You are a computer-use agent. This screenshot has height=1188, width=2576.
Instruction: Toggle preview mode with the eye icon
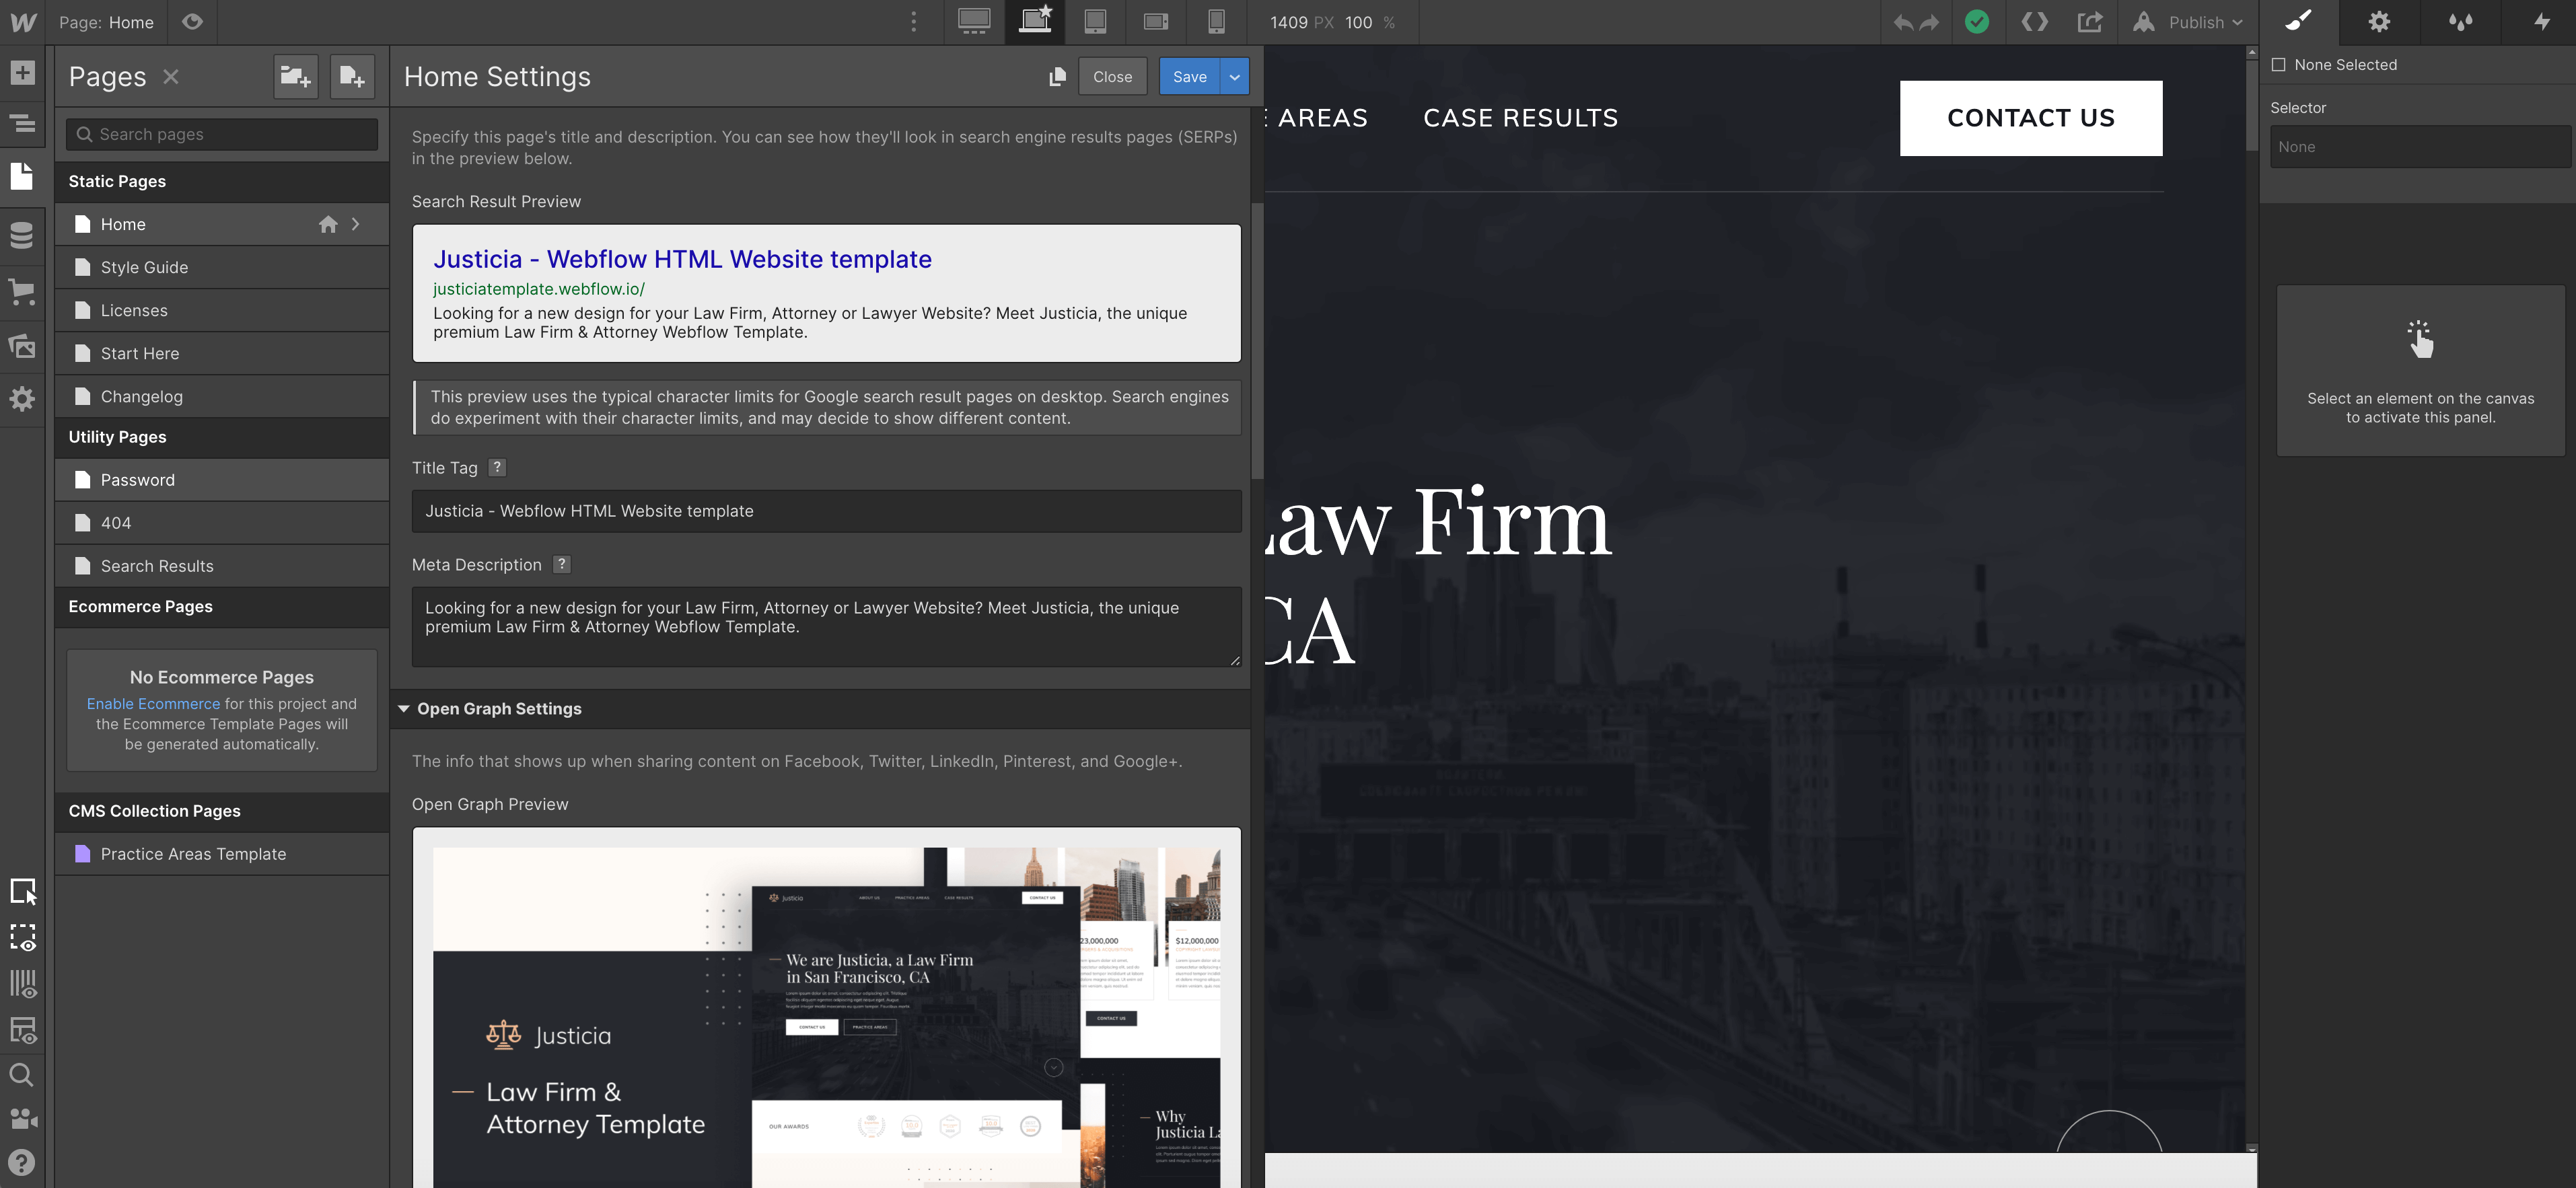(x=192, y=21)
